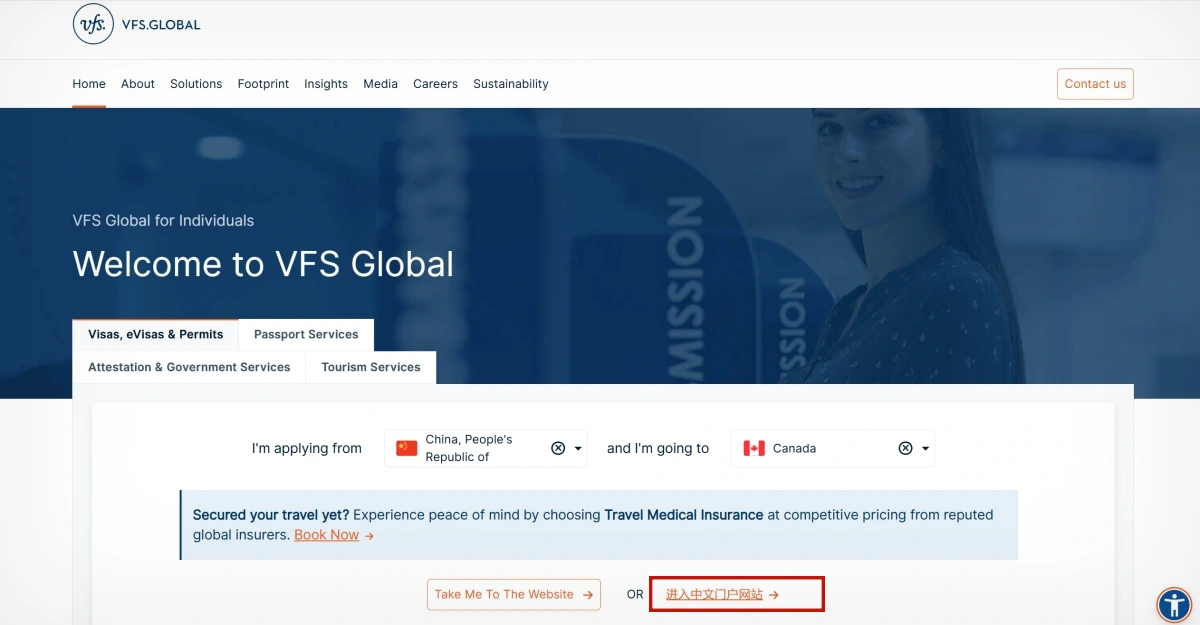
Task: Click the VFS Global logo
Action: pos(137,24)
